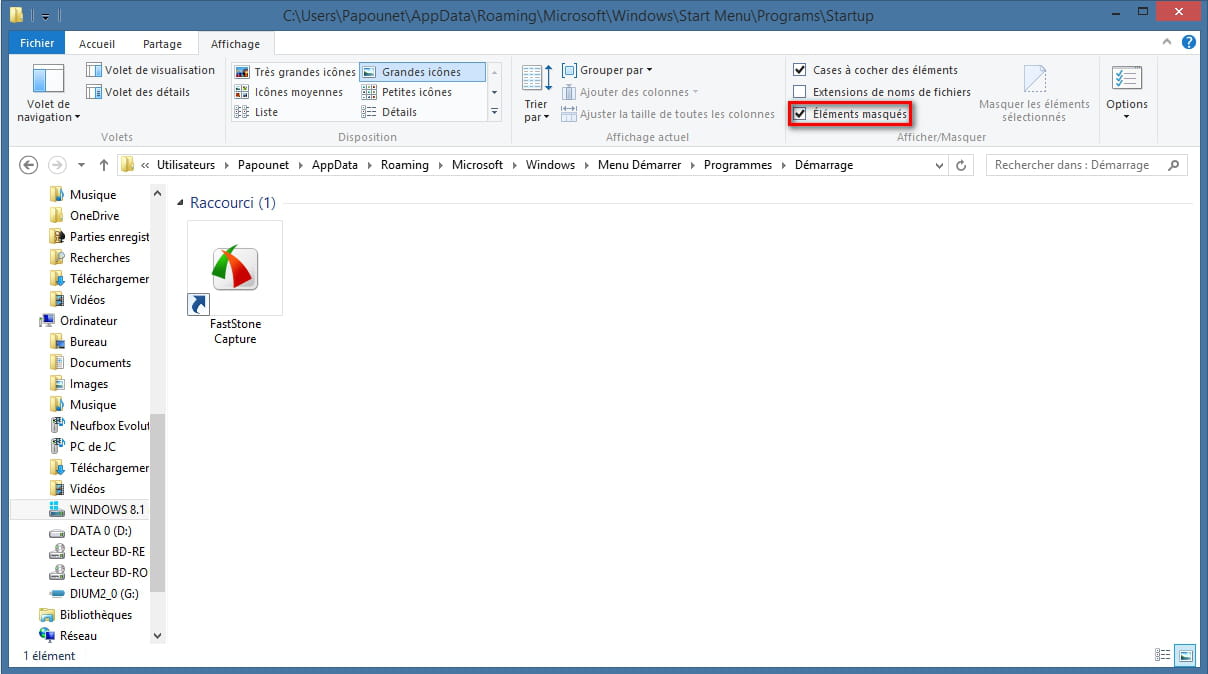1208x674 pixels.
Task: Select Bibliothèques in the navigation pane
Action: coord(95,615)
